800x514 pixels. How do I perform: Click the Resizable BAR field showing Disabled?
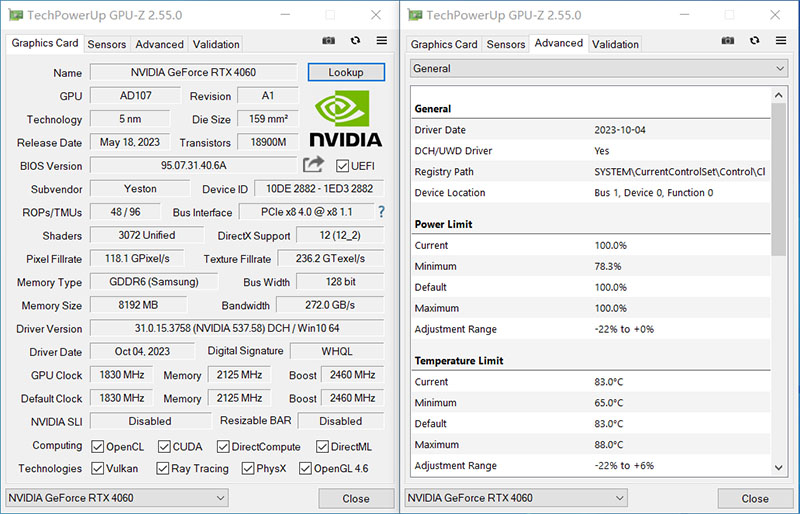341,421
